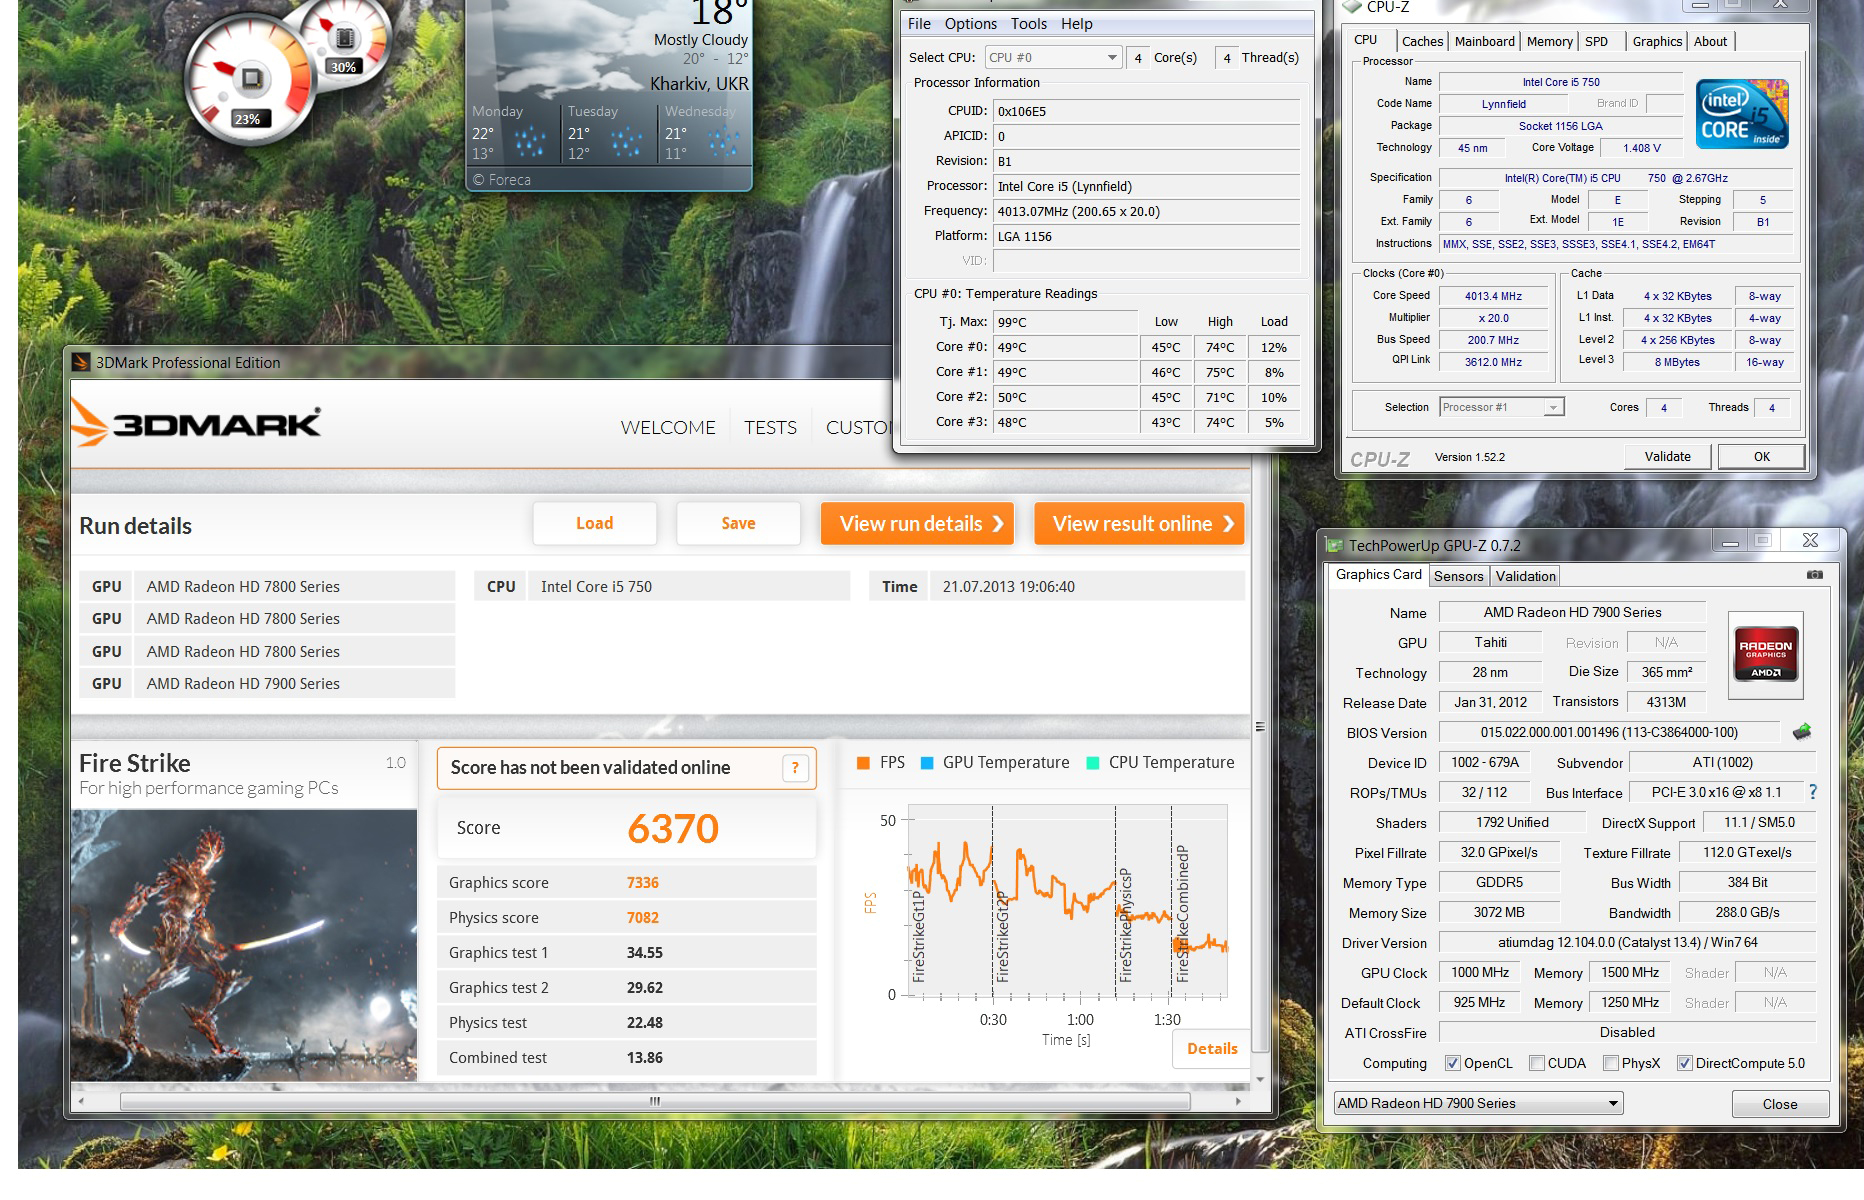Click the 3DMark horizontal scrollbar thumb
This screenshot has width=1864, height=1200.
(x=655, y=1101)
